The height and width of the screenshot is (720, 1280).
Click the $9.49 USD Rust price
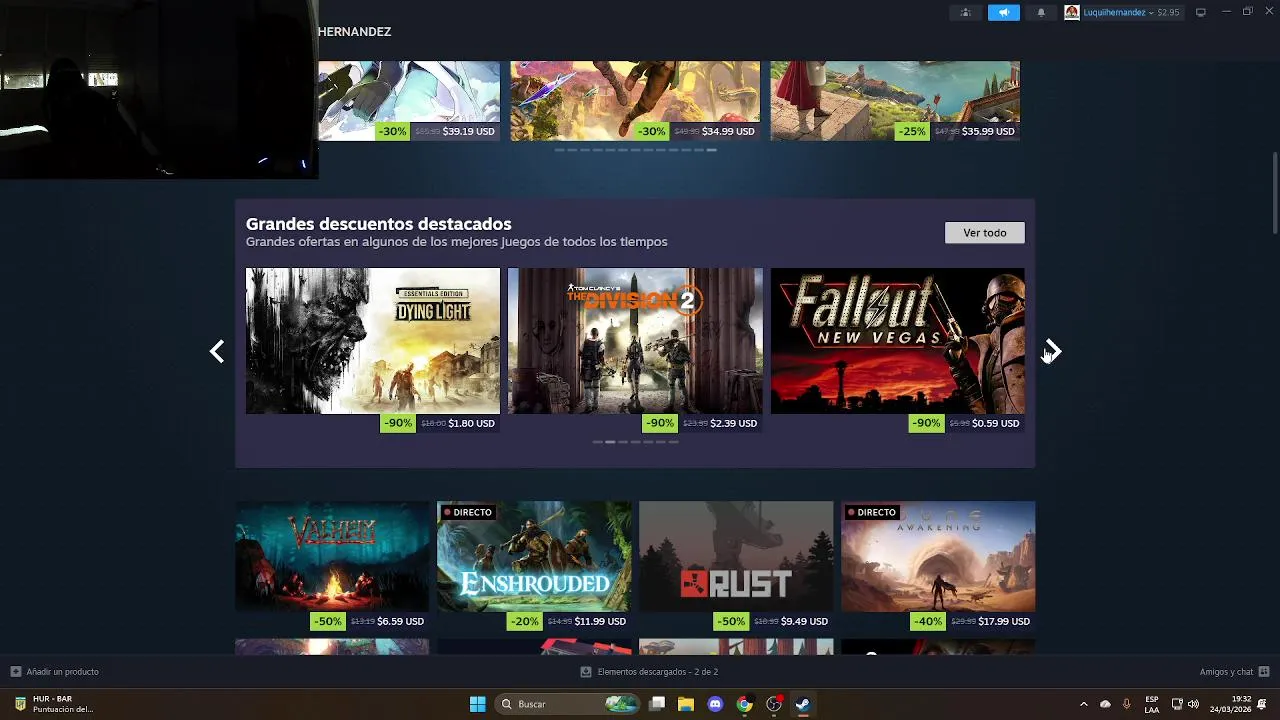point(804,621)
